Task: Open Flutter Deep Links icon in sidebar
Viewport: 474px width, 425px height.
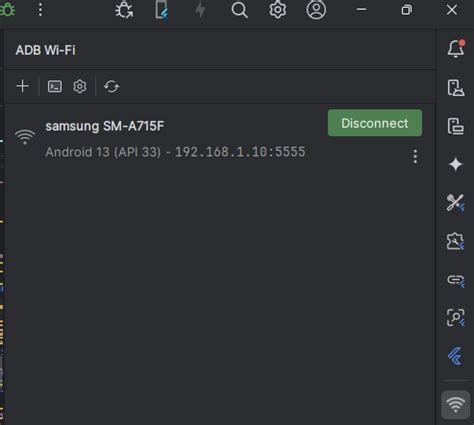Action: coord(455,280)
